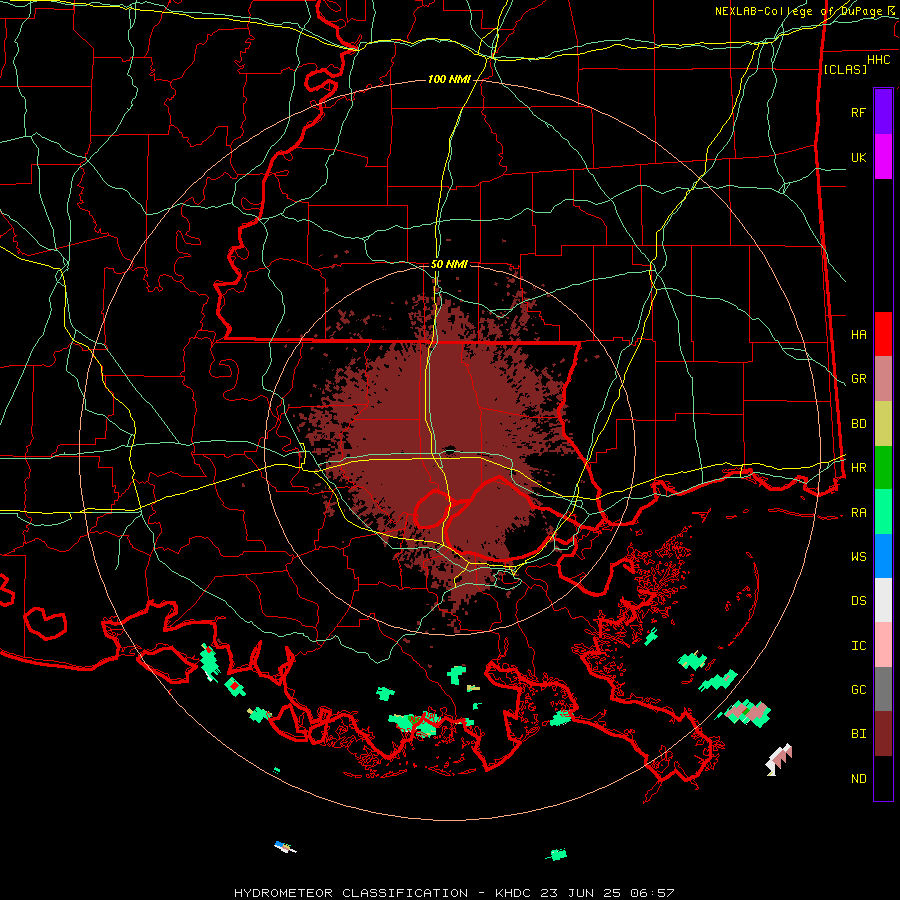
Task: Click the GR legend label
Action: point(858,379)
